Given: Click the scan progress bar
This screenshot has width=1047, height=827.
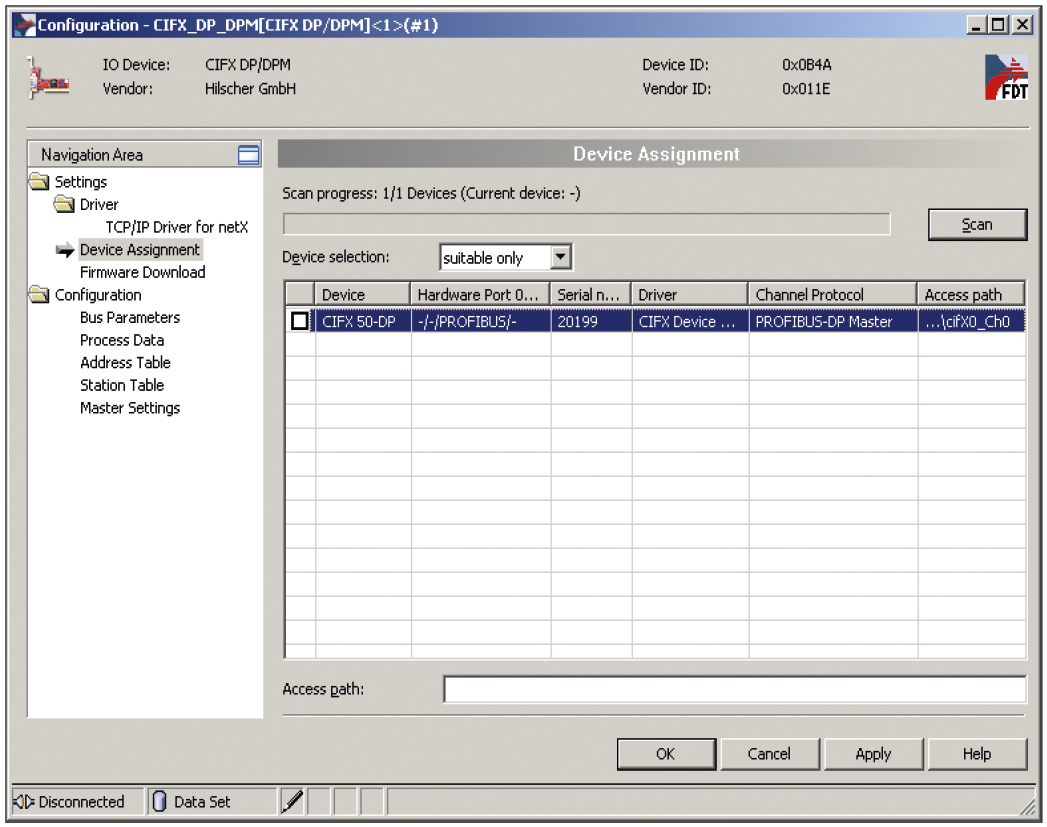Looking at the screenshot, I should pyautogui.click(x=586, y=224).
